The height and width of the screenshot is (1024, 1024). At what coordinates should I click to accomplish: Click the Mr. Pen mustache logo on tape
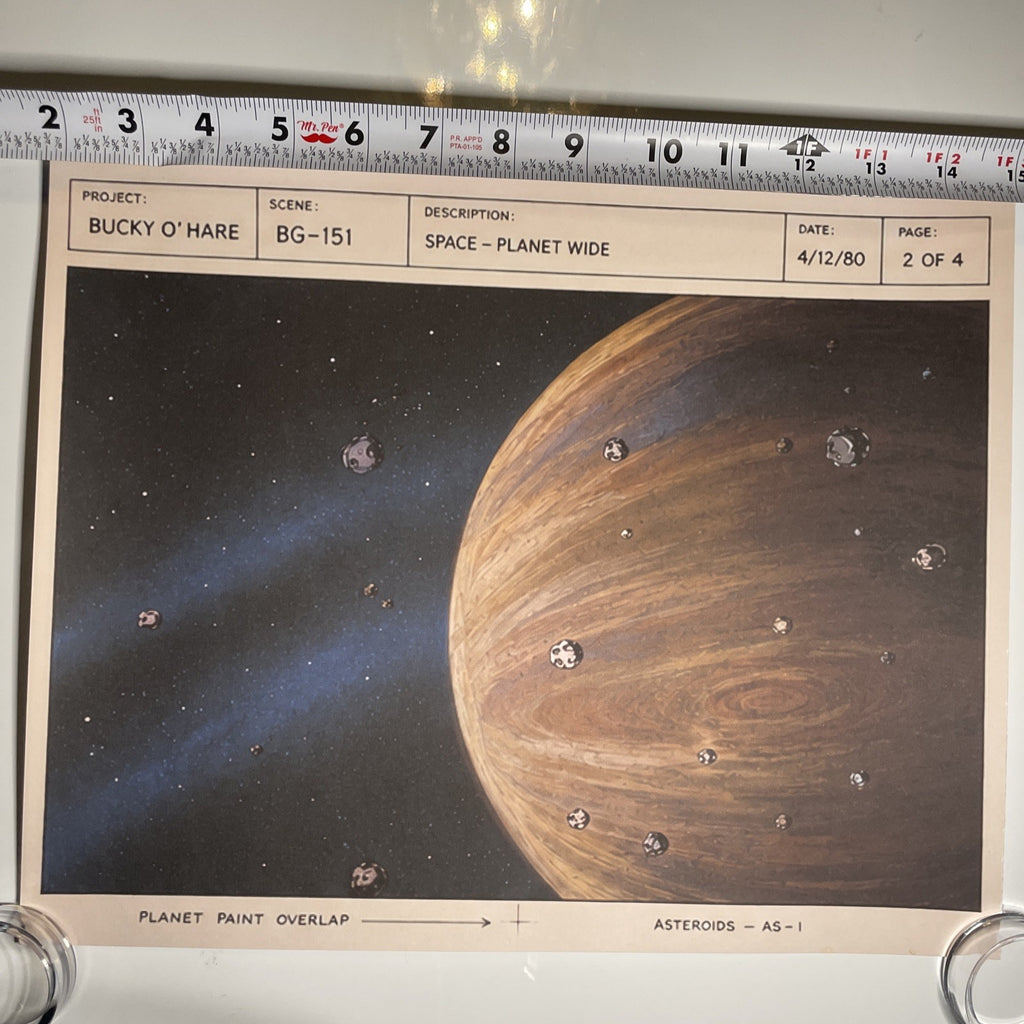[x=319, y=131]
